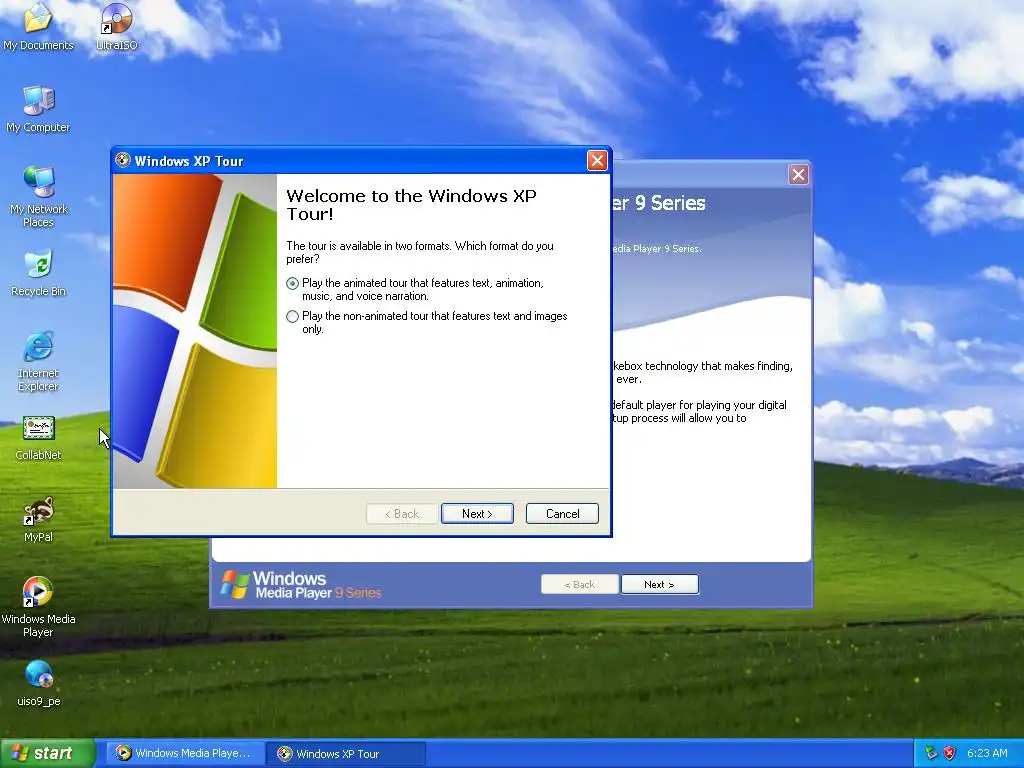The height and width of the screenshot is (768, 1024).
Task: Click the red security shield tray icon
Action: 949,753
